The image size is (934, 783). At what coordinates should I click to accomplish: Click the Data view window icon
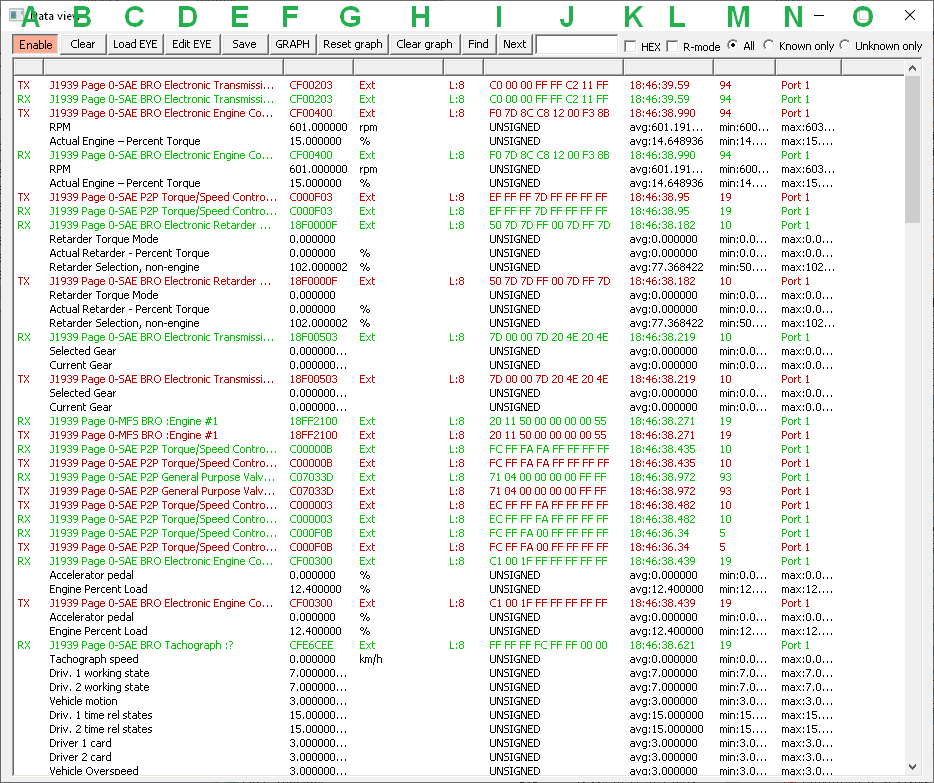[x=16, y=15]
